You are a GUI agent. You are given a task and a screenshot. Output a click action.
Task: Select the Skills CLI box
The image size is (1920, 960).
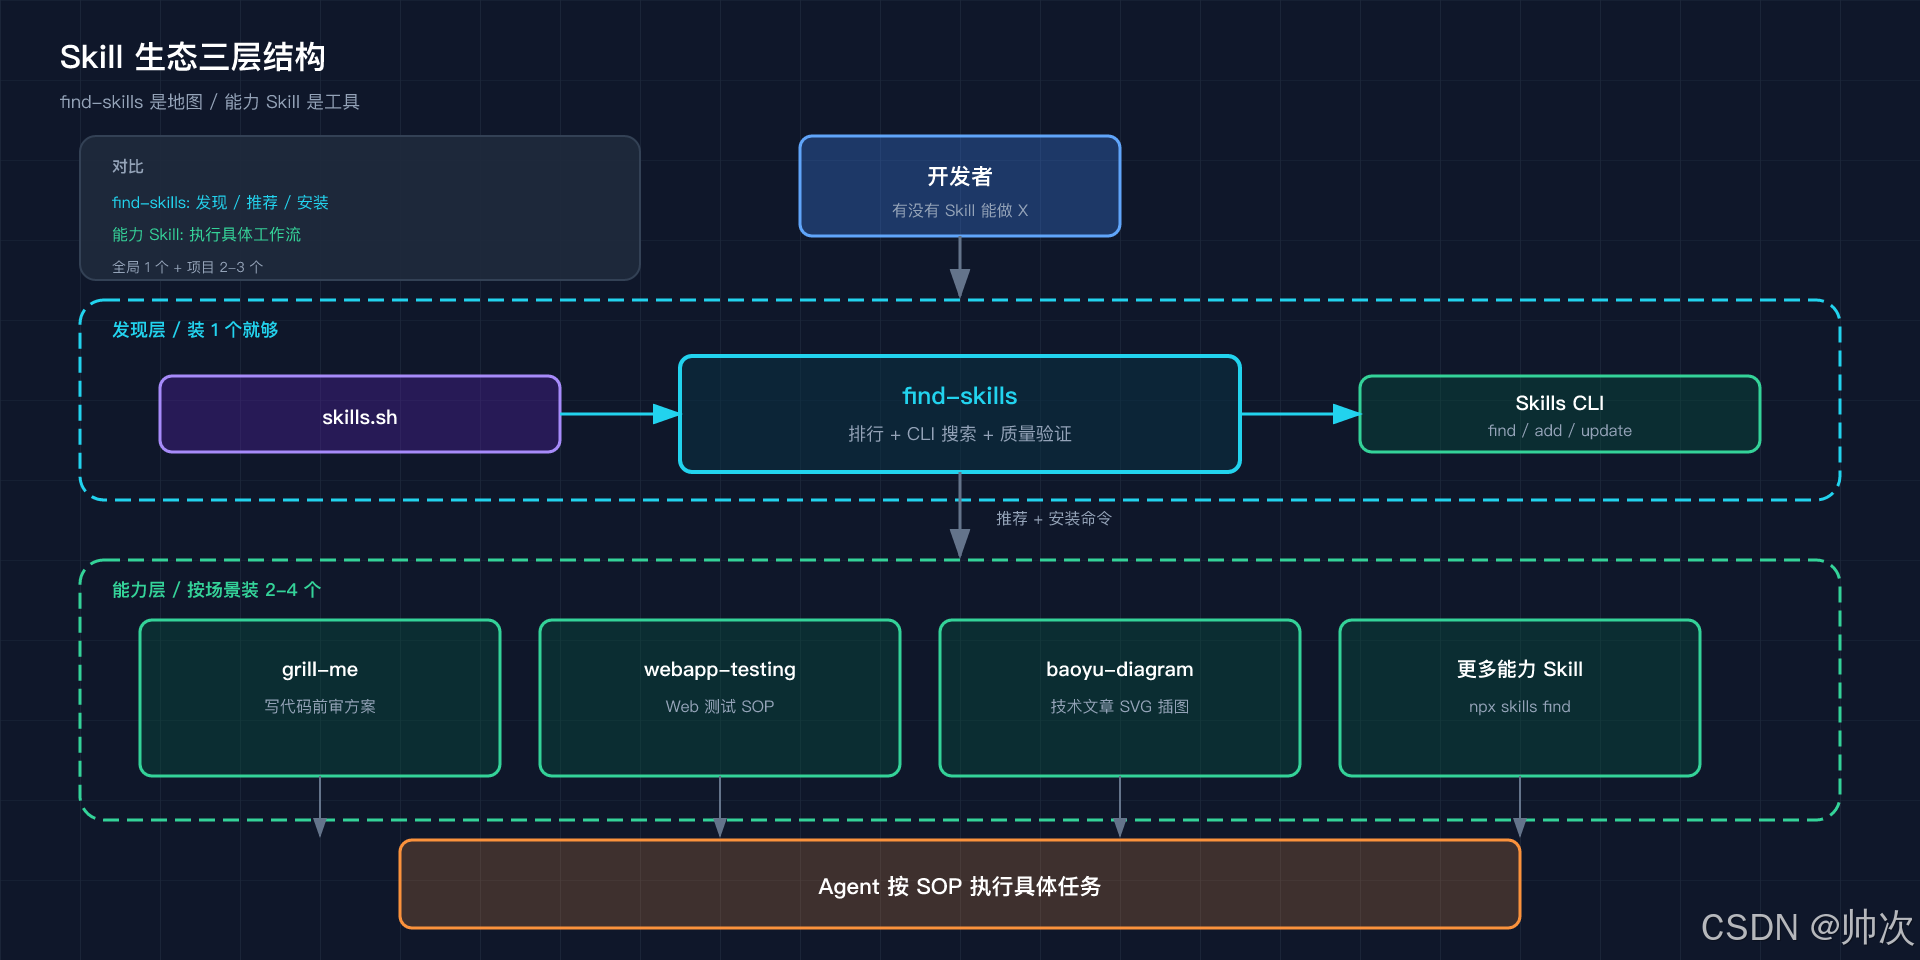tap(1560, 414)
